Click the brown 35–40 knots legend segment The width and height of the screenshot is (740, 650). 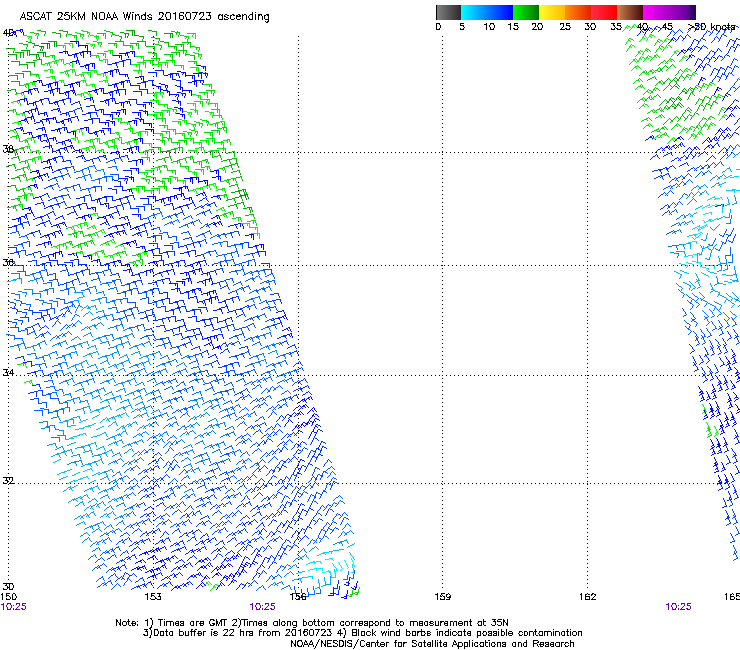pos(630,12)
